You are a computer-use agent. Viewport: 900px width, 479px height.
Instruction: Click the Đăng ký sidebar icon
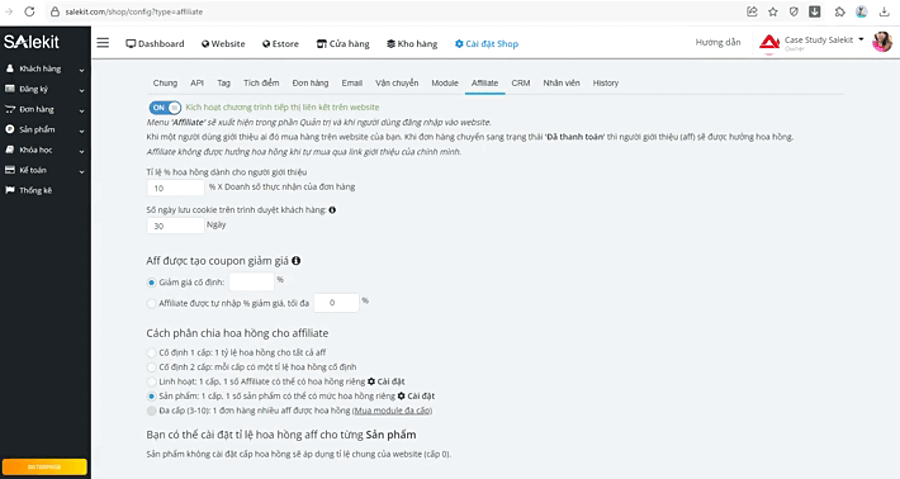pos(10,89)
